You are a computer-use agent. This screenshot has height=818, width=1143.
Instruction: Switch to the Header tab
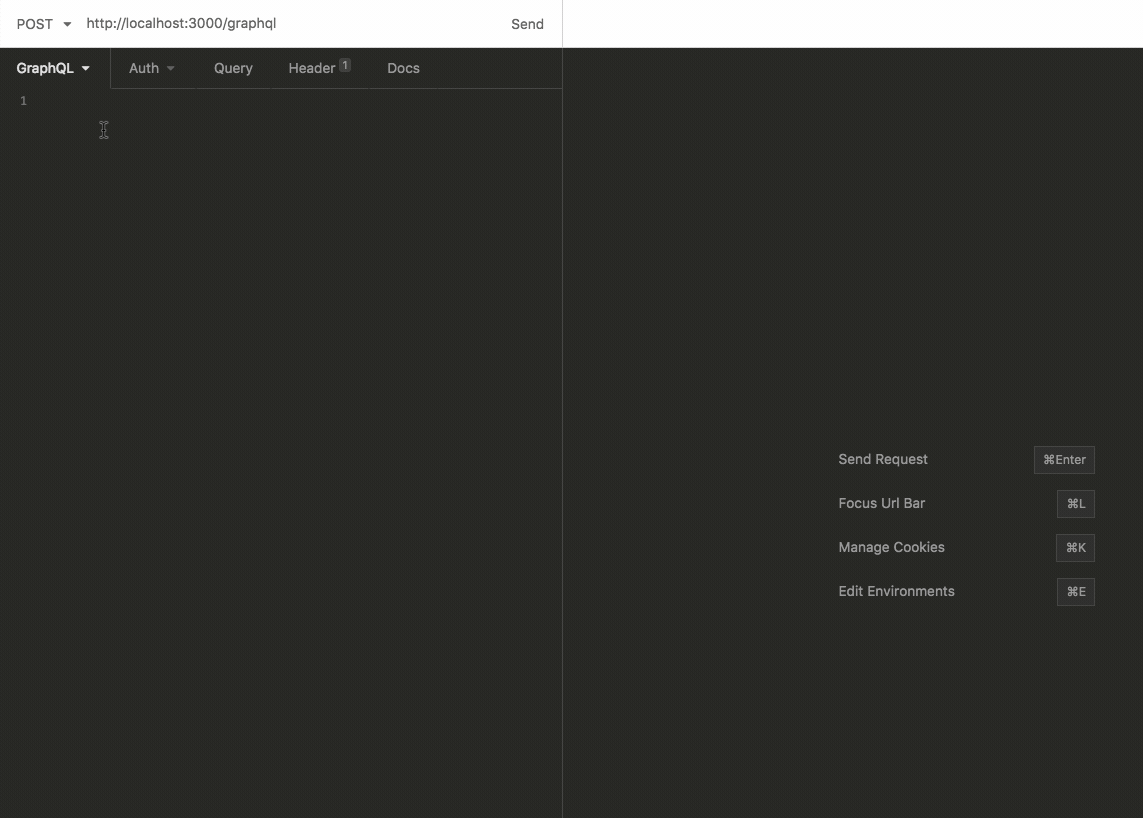click(319, 68)
